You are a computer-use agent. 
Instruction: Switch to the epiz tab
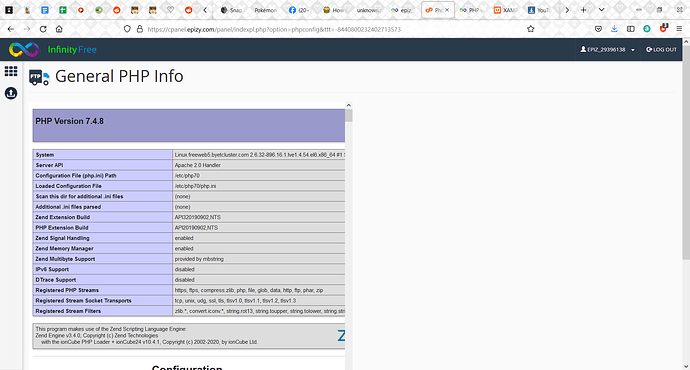pyautogui.click(x=401, y=10)
